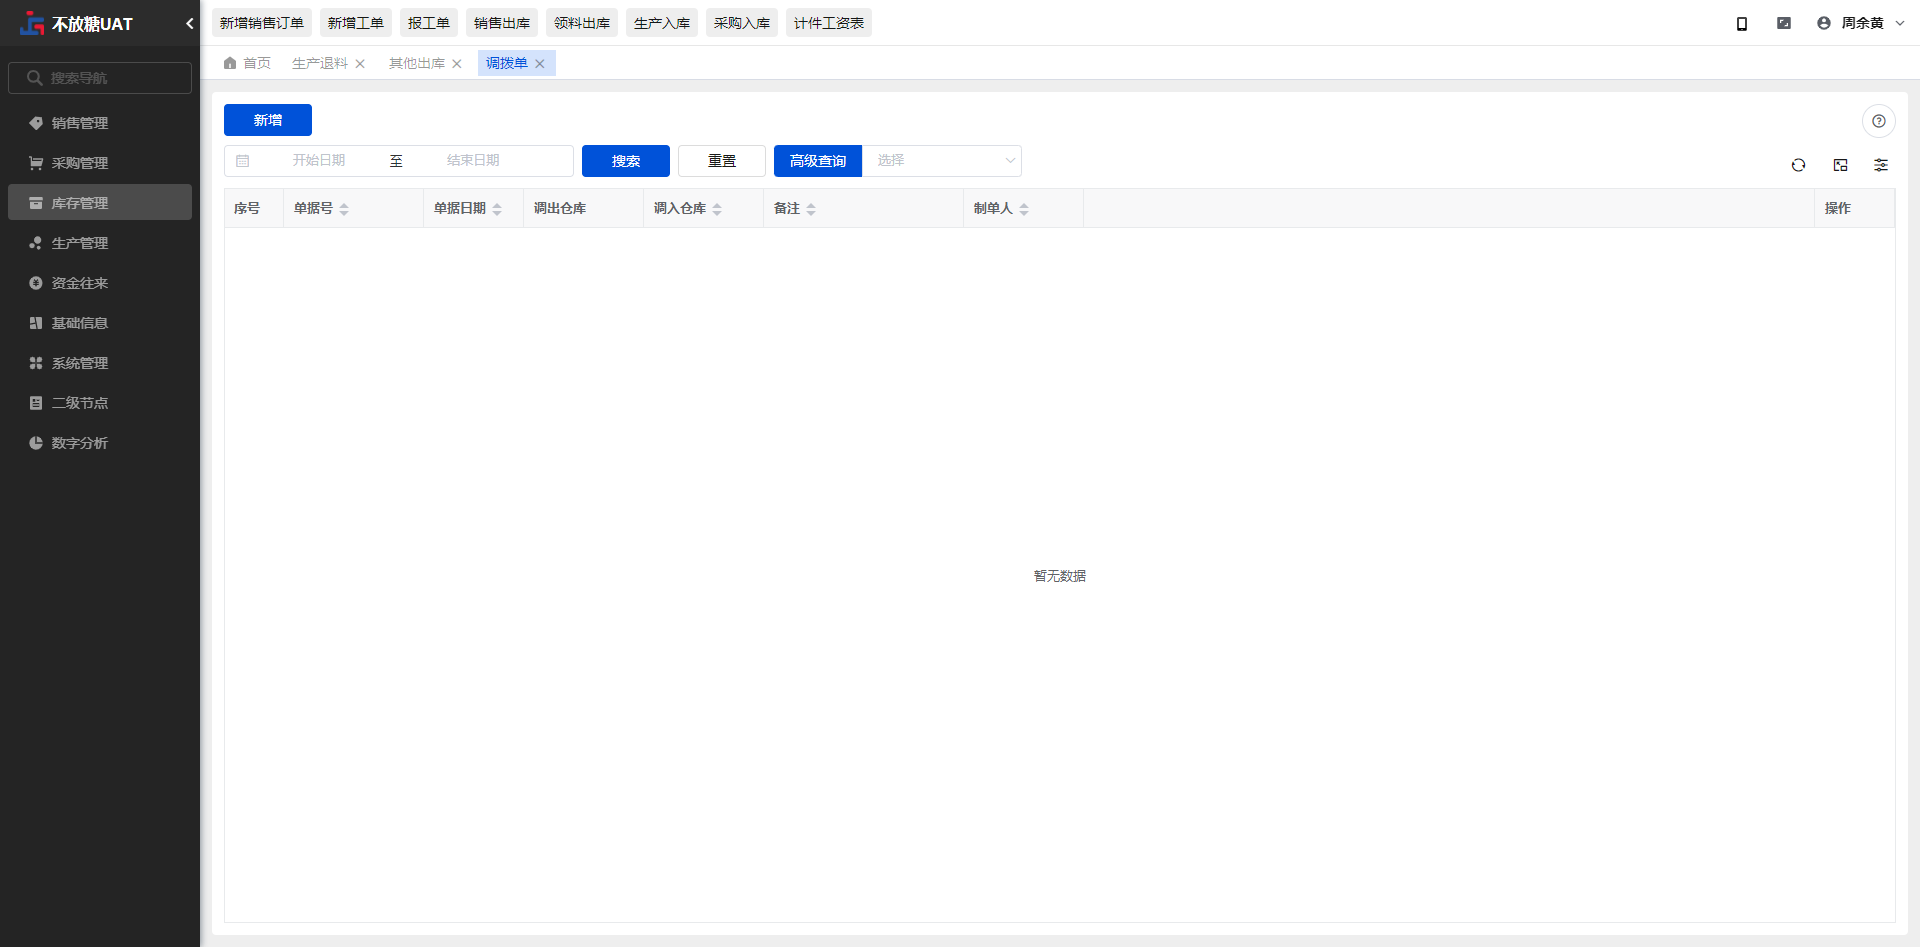Collapse the sidebar with the arrow icon
1920x947 pixels.
click(x=189, y=23)
